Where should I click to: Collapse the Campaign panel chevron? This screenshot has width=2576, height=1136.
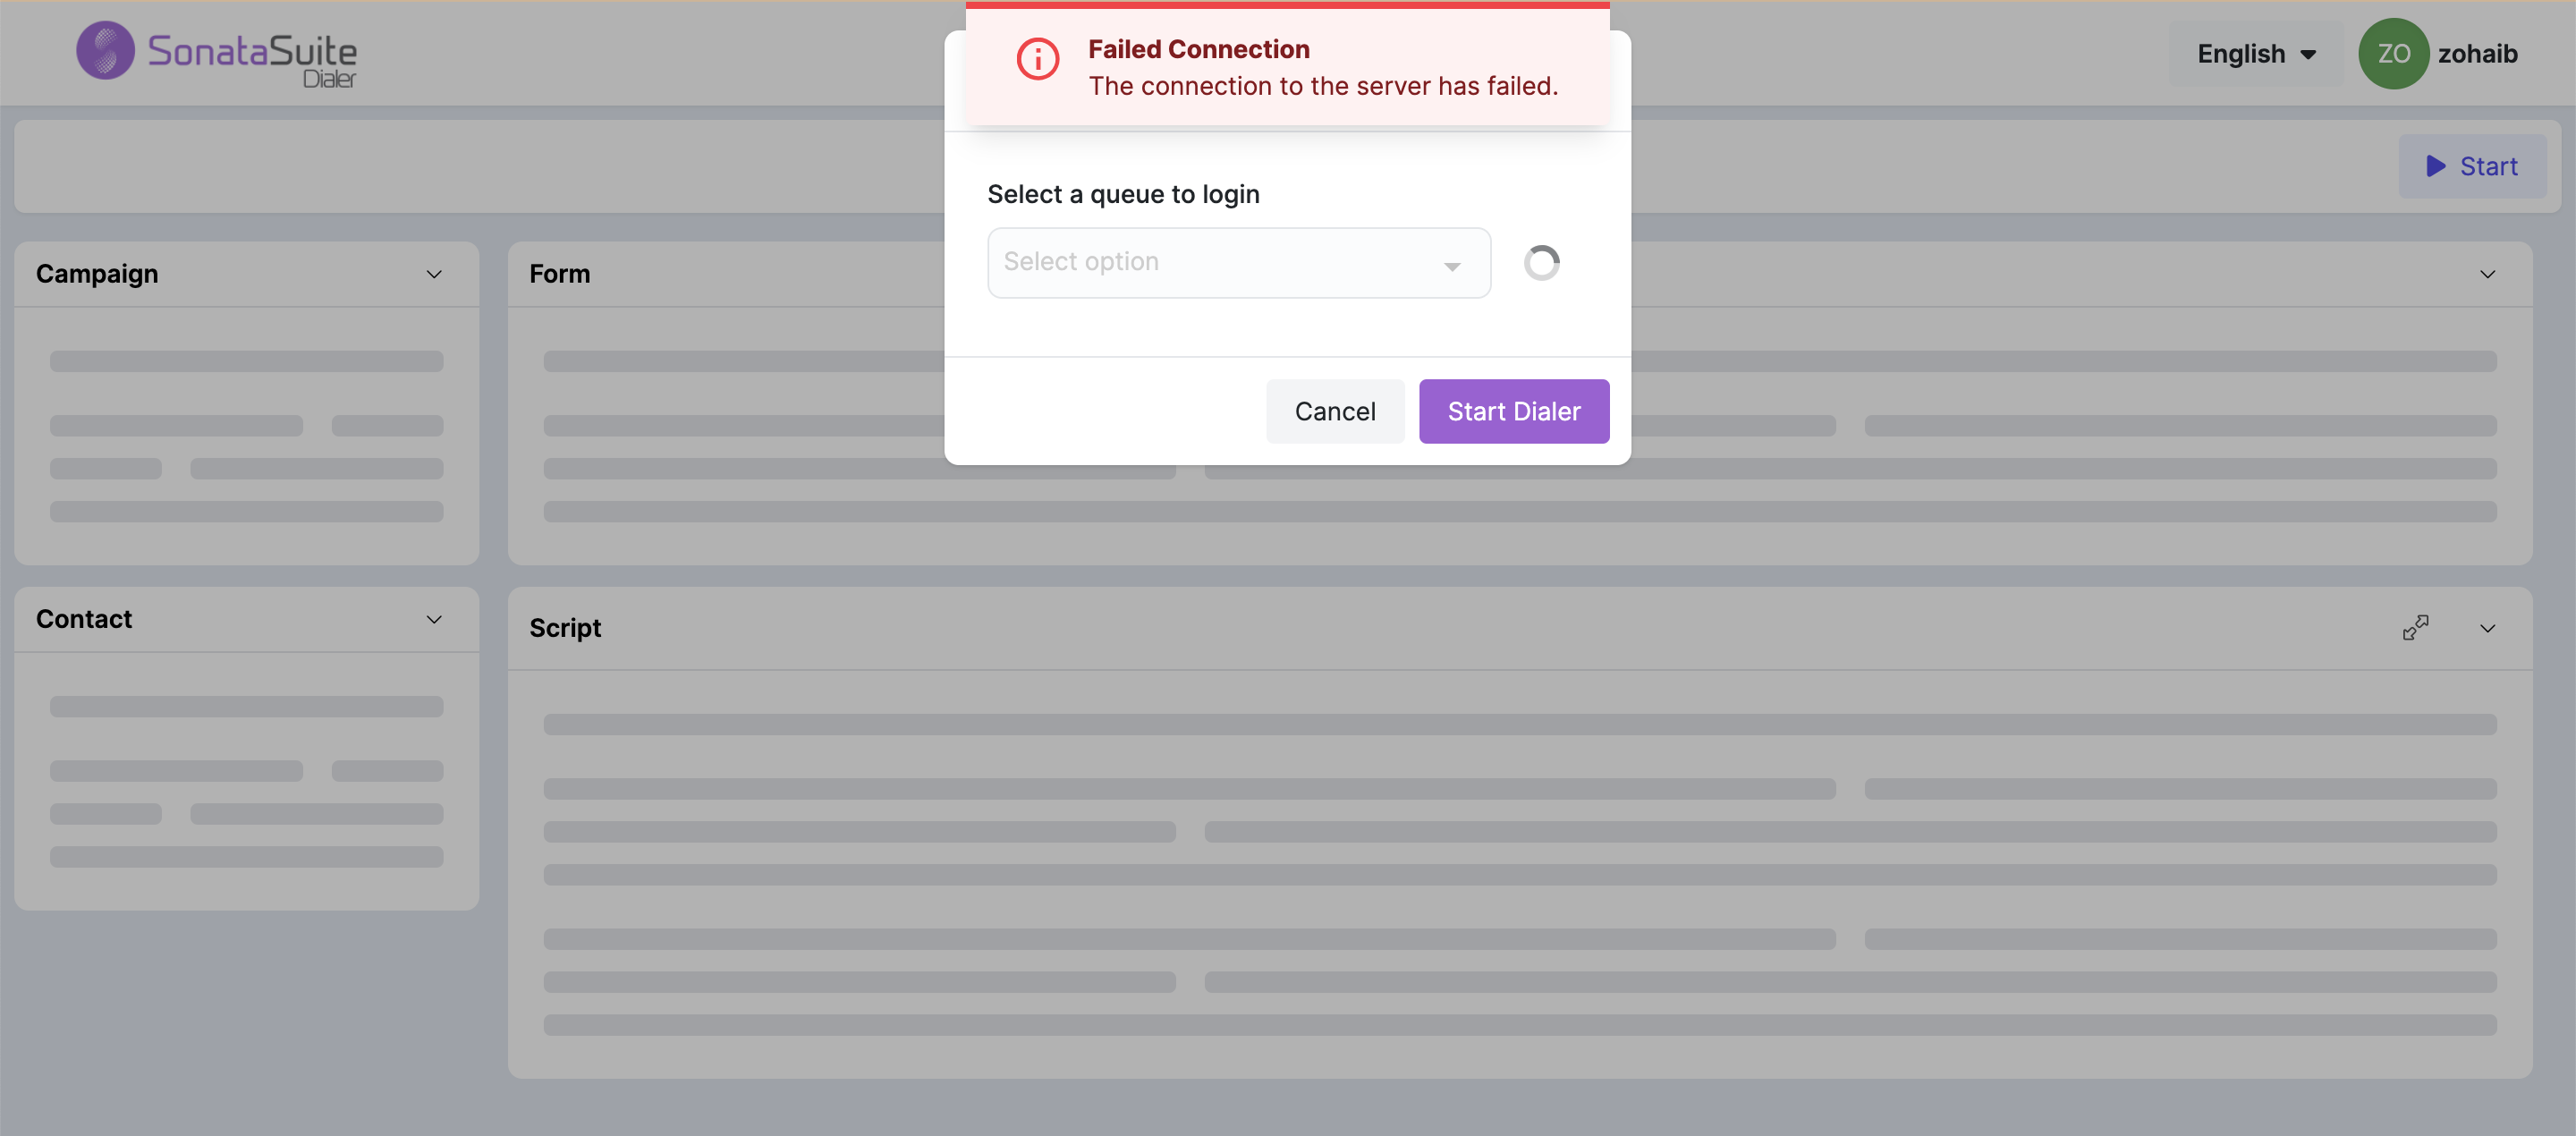pyautogui.click(x=434, y=274)
